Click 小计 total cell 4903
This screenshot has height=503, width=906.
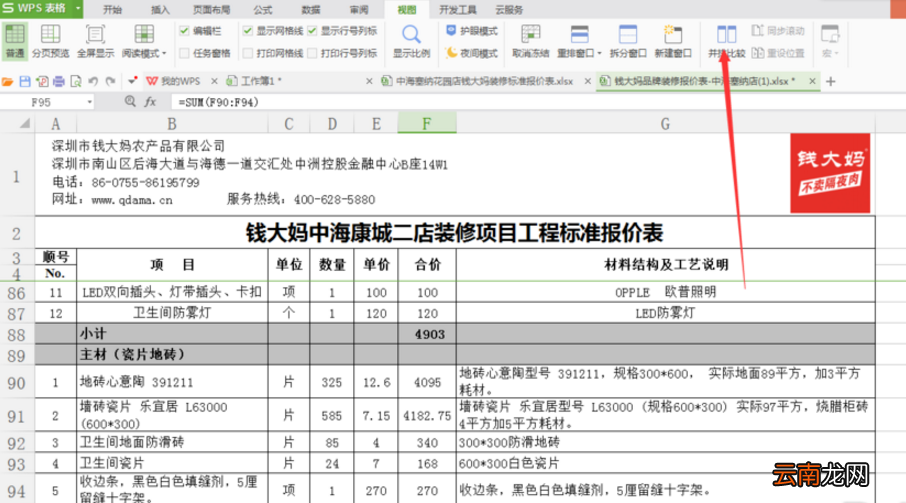coord(427,334)
